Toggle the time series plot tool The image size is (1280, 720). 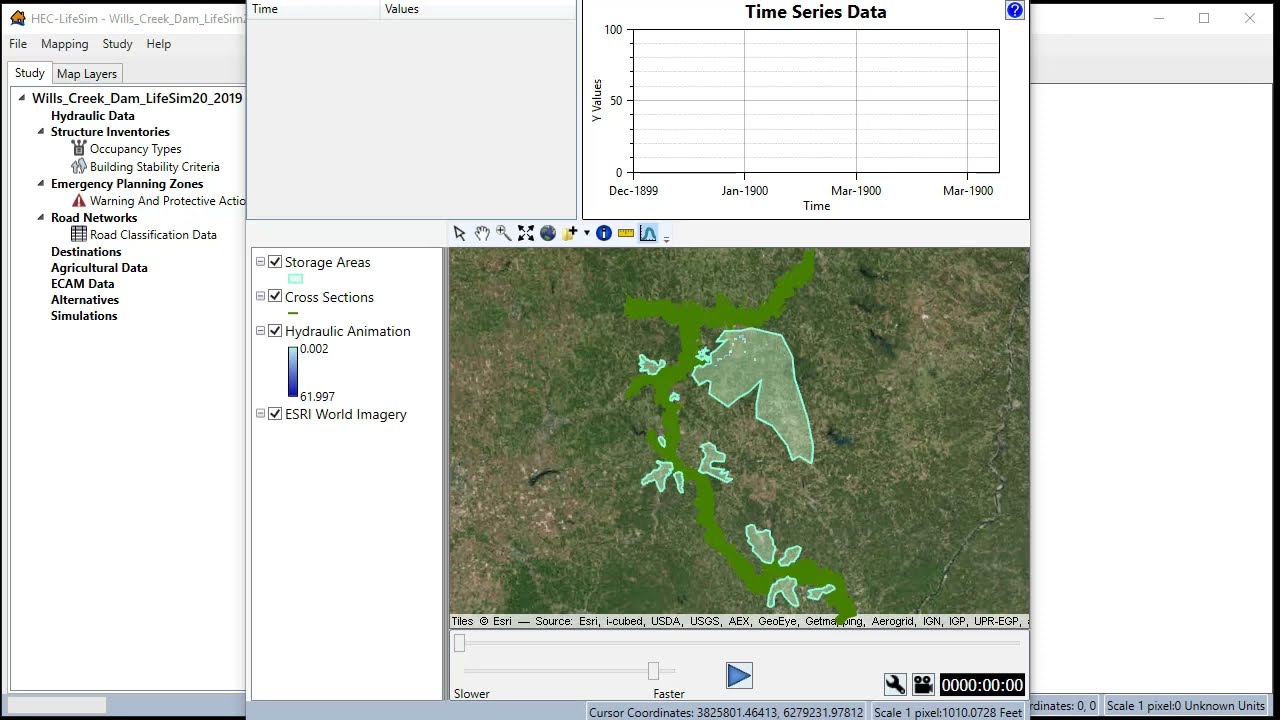648,233
